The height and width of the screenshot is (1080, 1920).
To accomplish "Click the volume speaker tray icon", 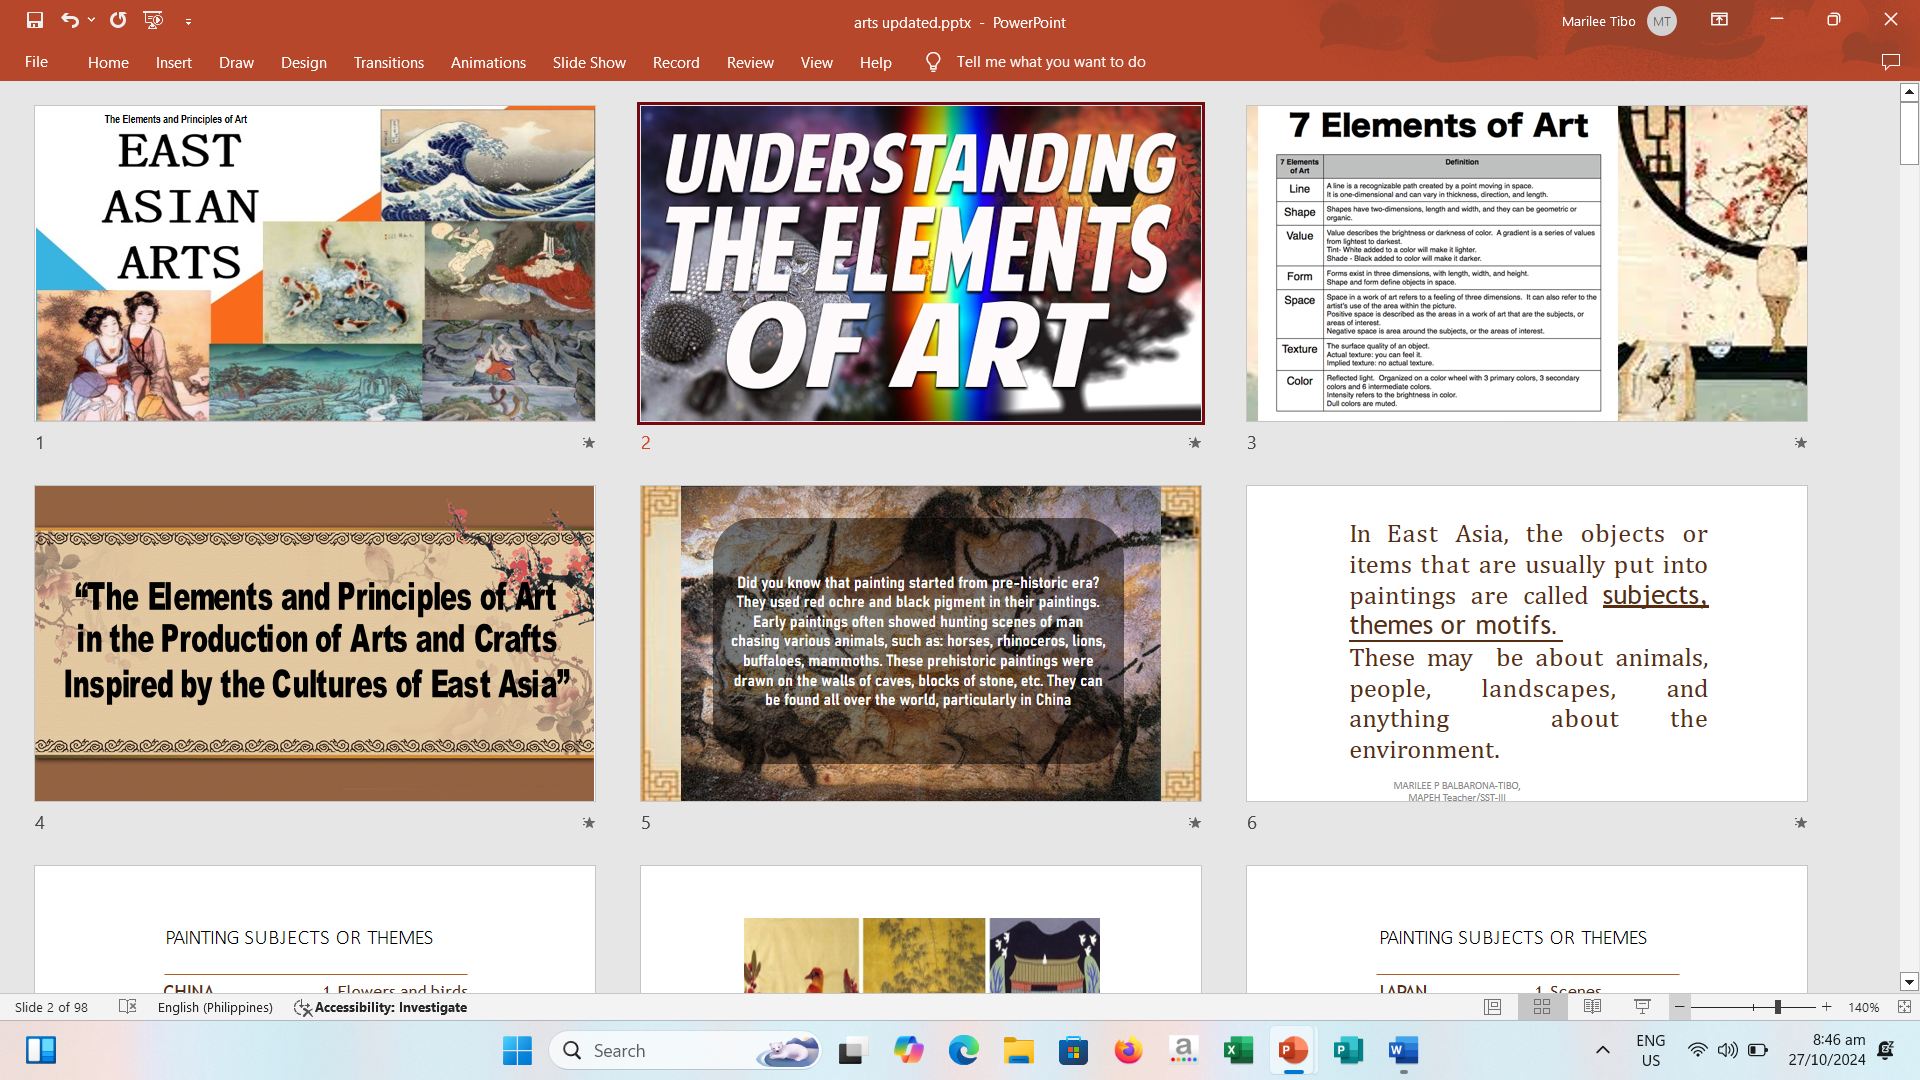I will click(1727, 1050).
